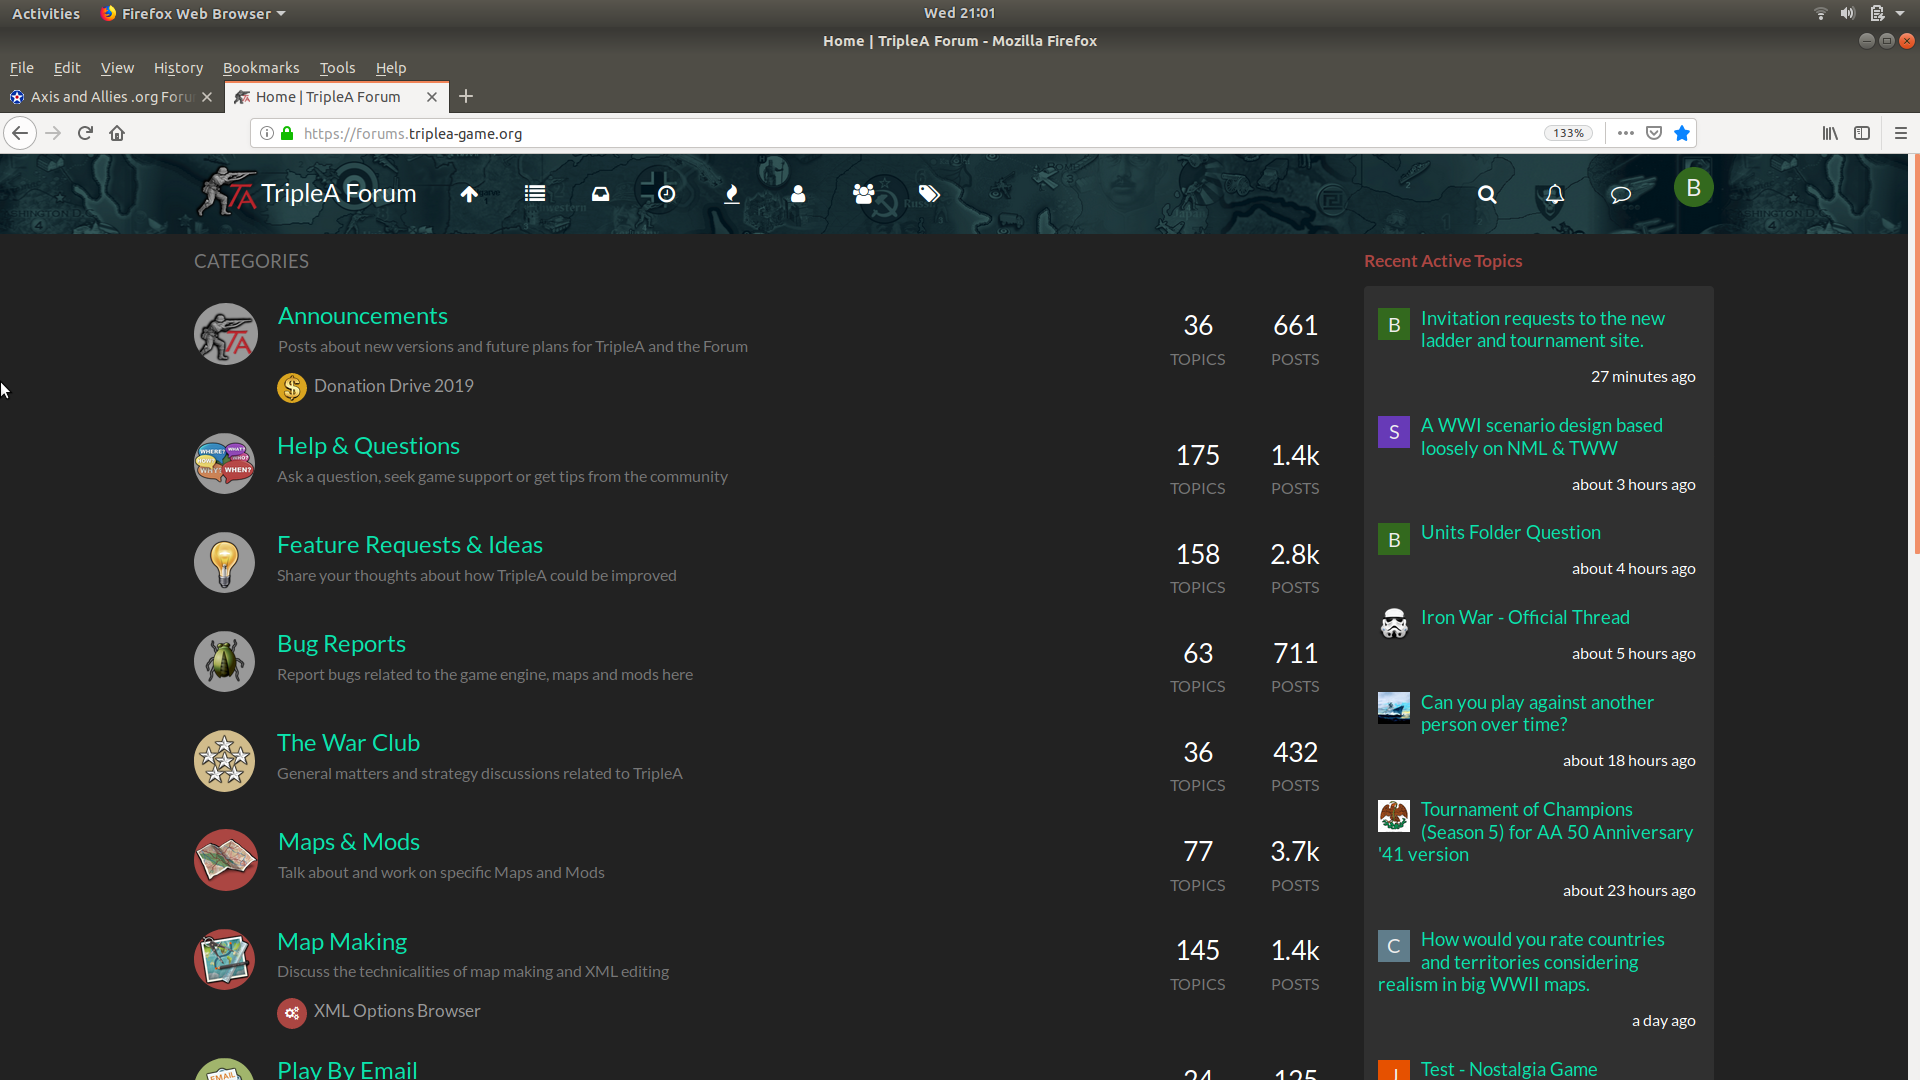Viewport: 1920px width, 1080px height.
Task: Toggle the bookmark star in address bar
Action: click(1682, 133)
